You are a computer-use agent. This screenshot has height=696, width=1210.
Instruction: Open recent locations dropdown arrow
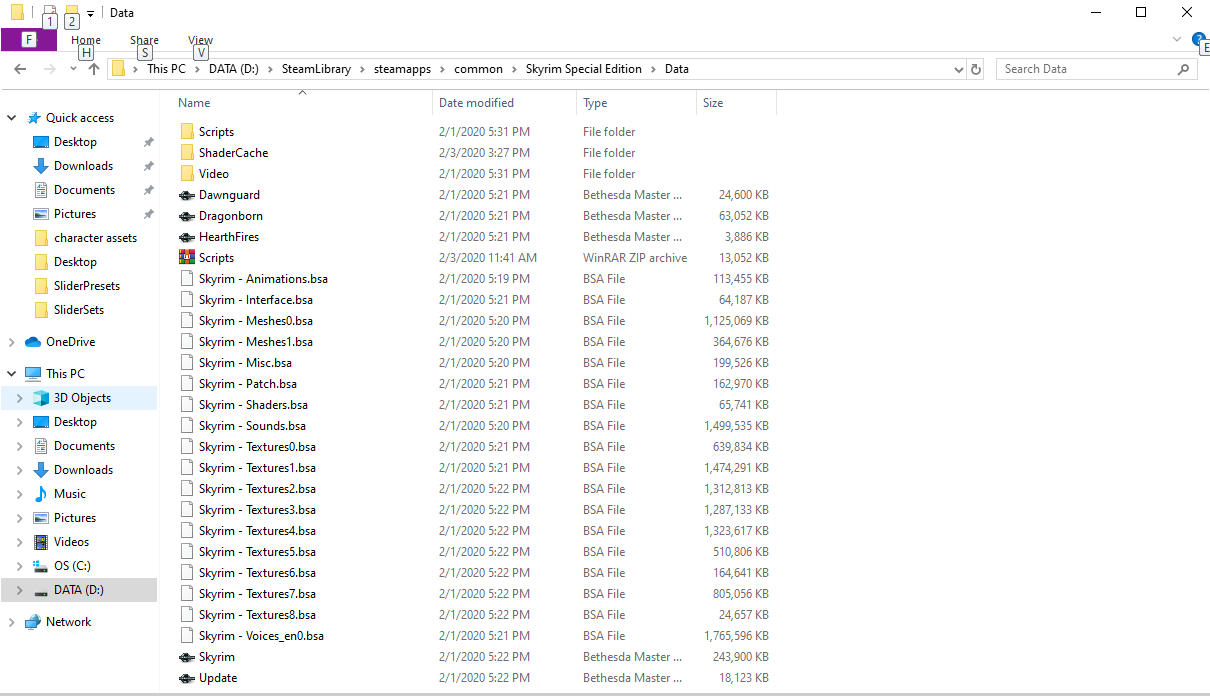click(73, 69)
